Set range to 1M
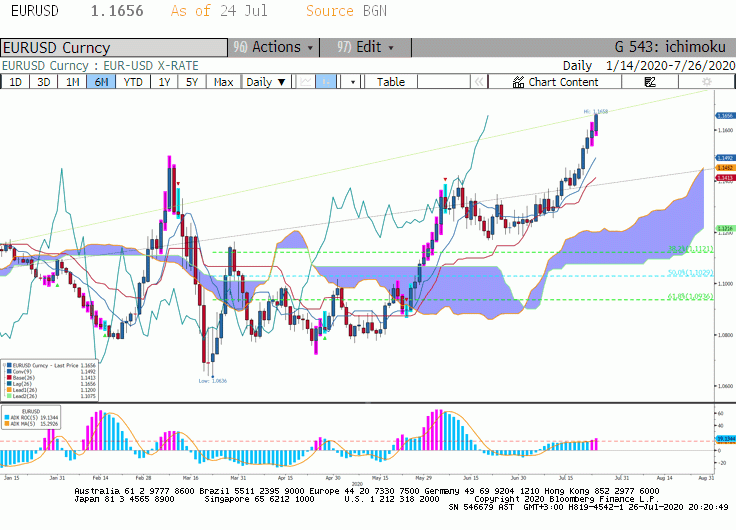Image resolution: width=736 pixels, height=530 pixels. tap(72, 82)
